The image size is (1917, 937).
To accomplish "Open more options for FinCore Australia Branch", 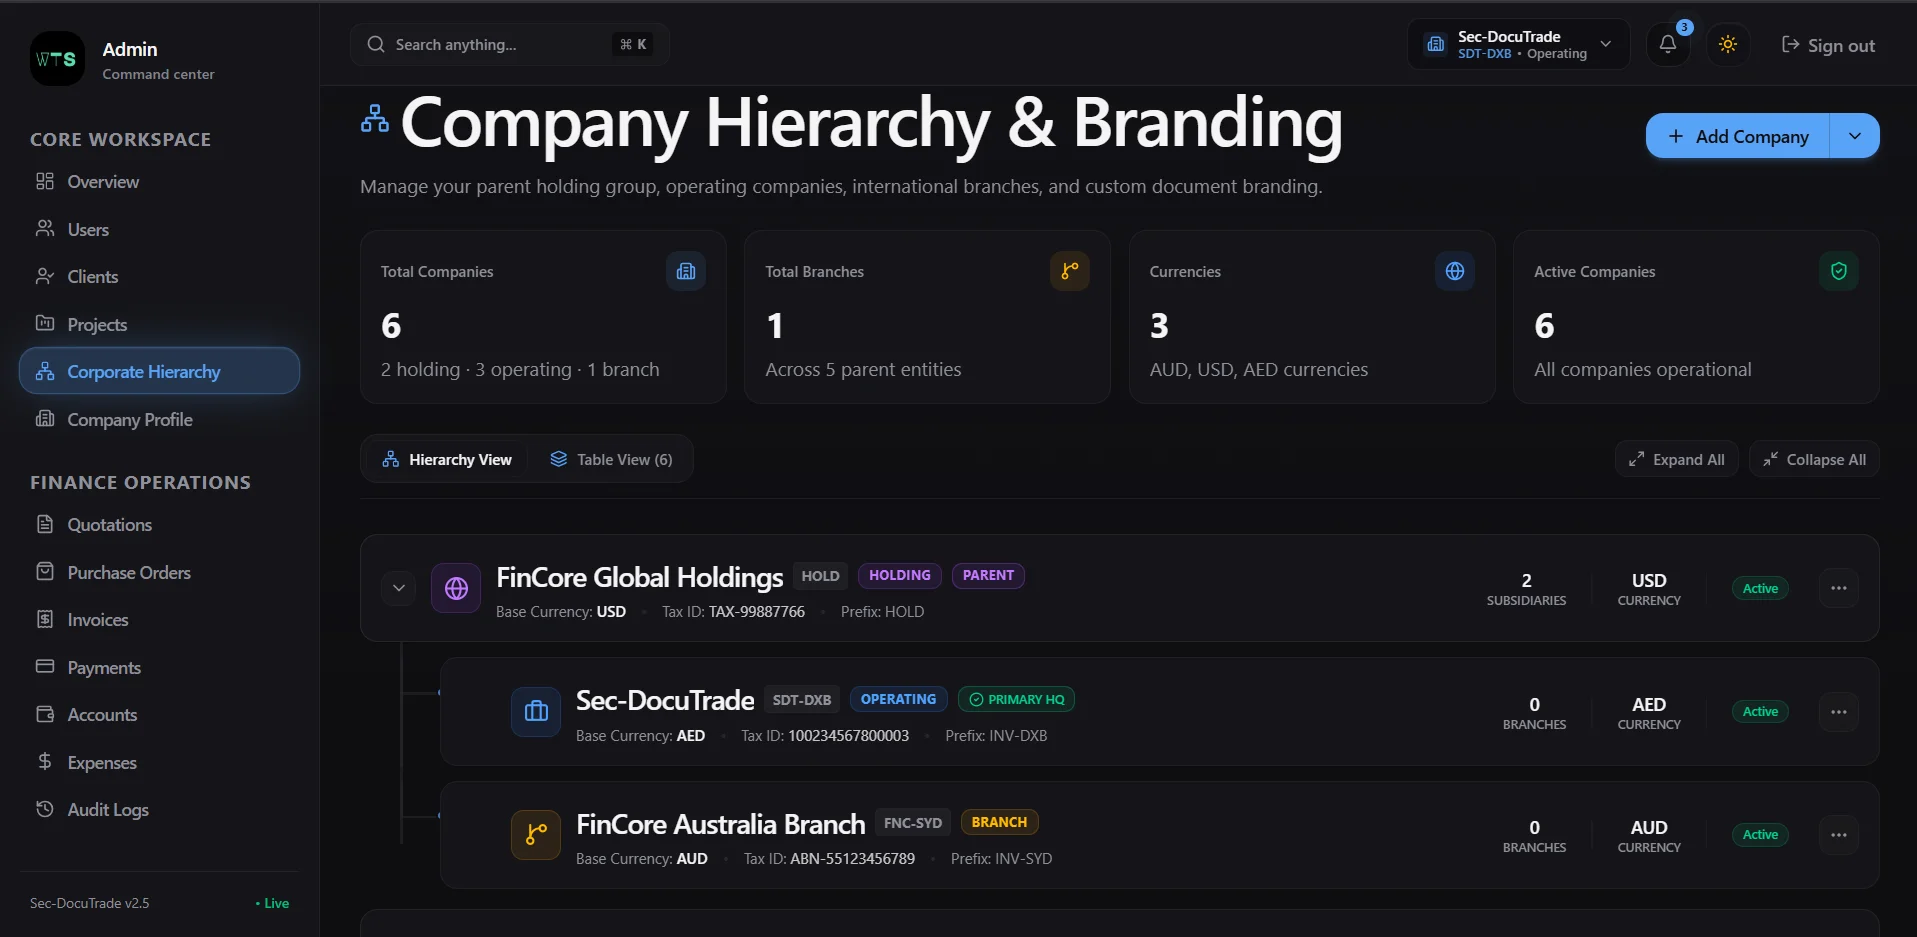I will pos(1839,834).
